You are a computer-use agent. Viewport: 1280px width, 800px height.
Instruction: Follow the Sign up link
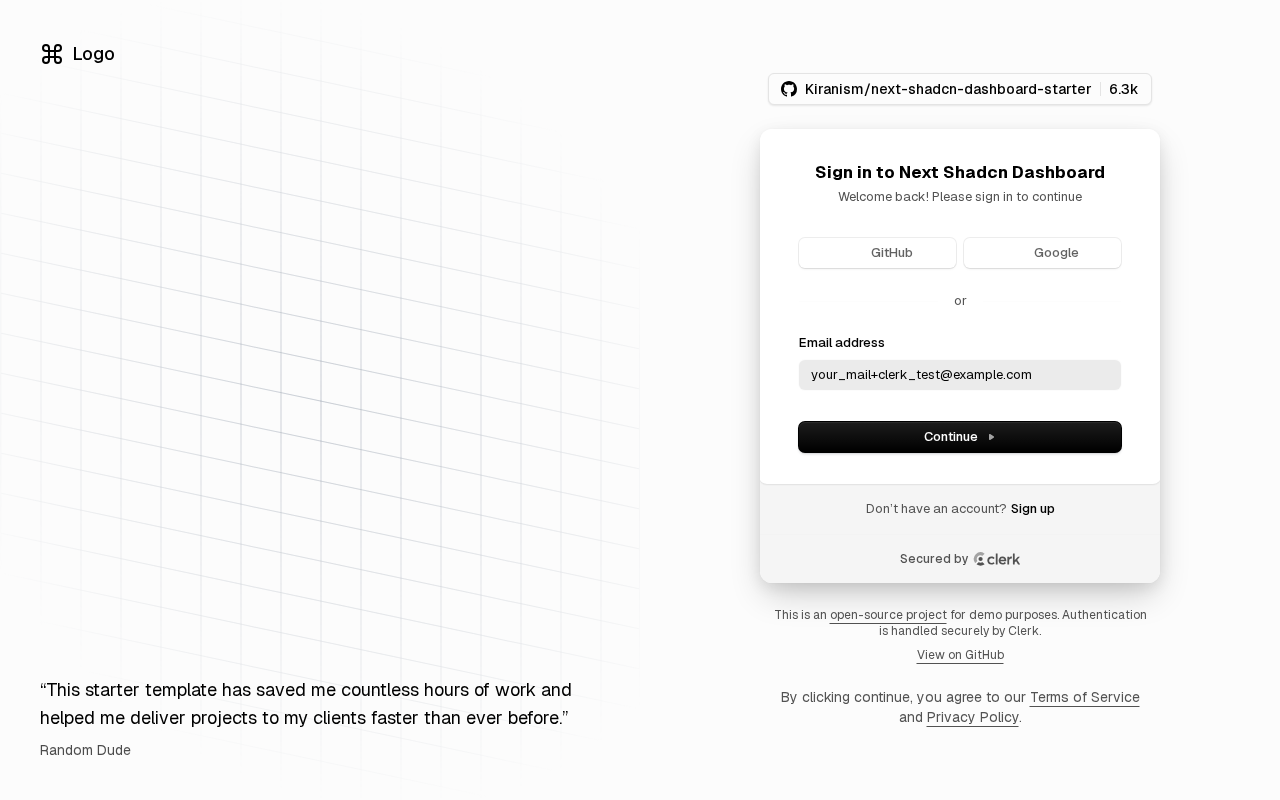click(x=1032, y=509)
